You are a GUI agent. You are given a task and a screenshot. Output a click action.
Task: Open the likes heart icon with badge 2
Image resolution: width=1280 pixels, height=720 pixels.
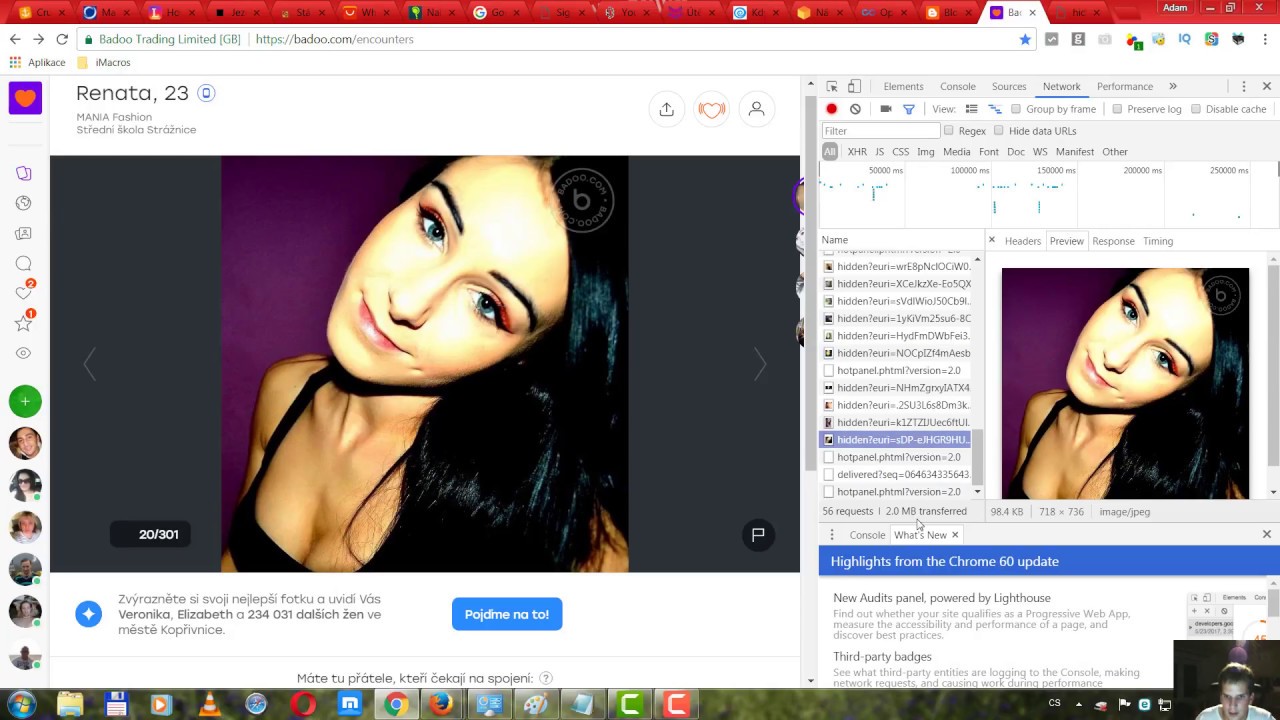pyautogui.click(x=24, y=292)
